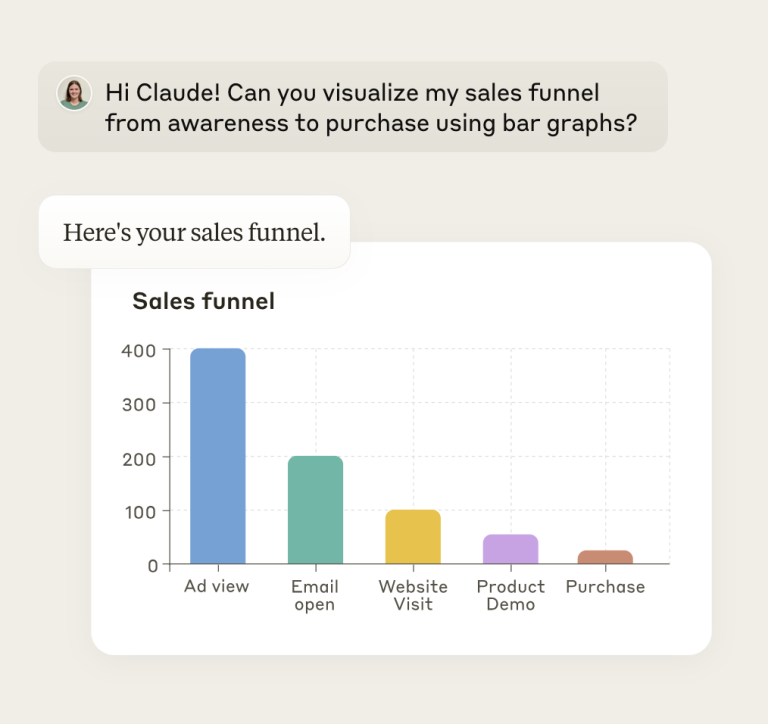Click the user avatar photo
The height and width of the screenshot is (724, 768).
[74, 93]
